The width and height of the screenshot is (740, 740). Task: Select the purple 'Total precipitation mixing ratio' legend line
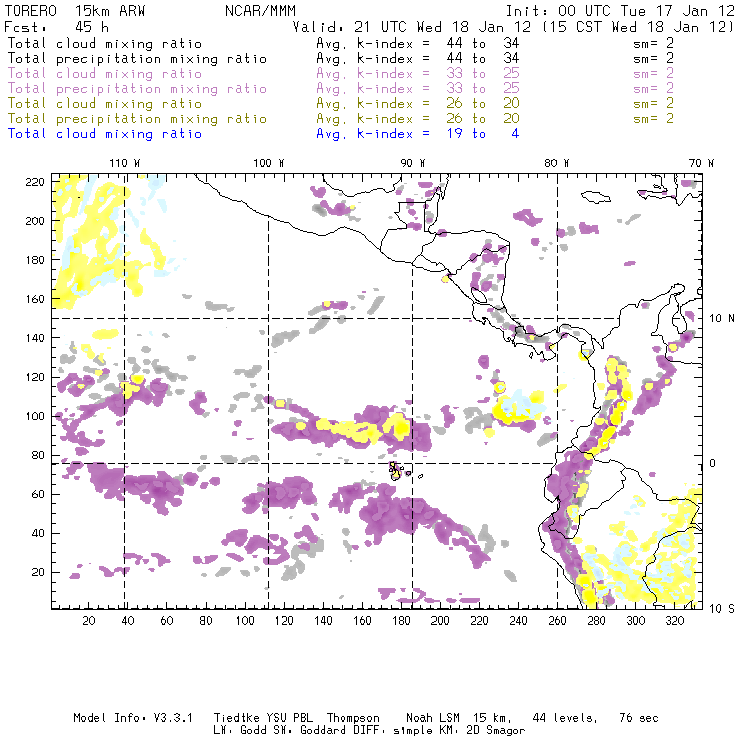click(137, 89)
